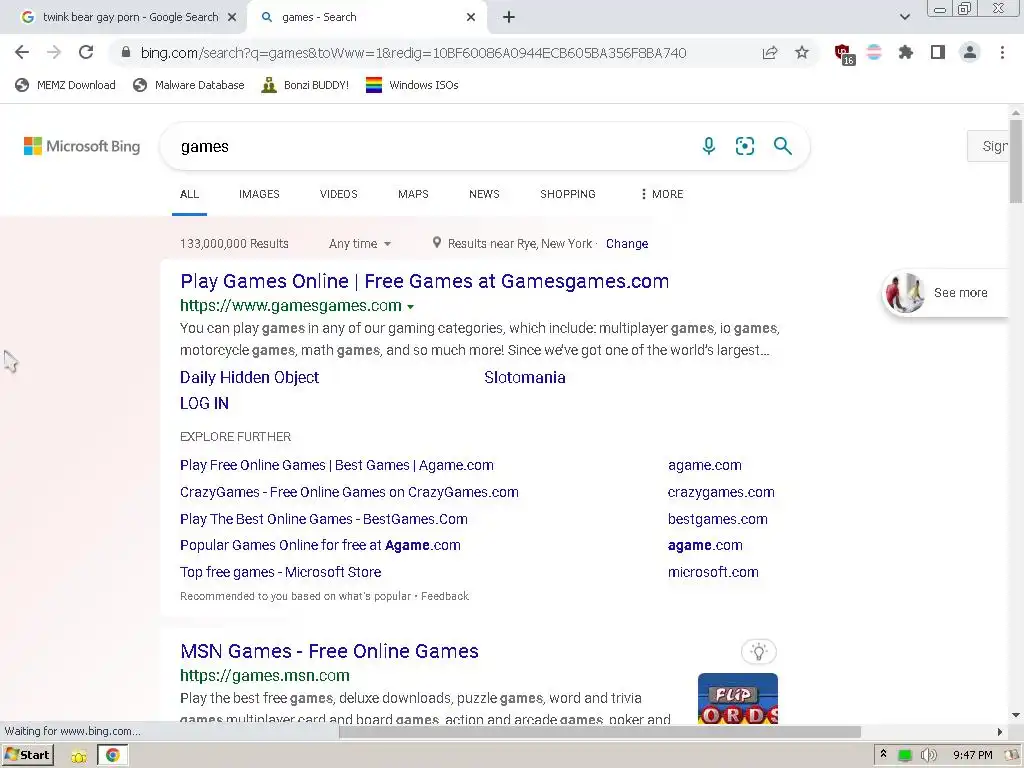Click the volume speaker tray icon
The height and width of the screenshot is (768, 1024).
click(929, 755)
